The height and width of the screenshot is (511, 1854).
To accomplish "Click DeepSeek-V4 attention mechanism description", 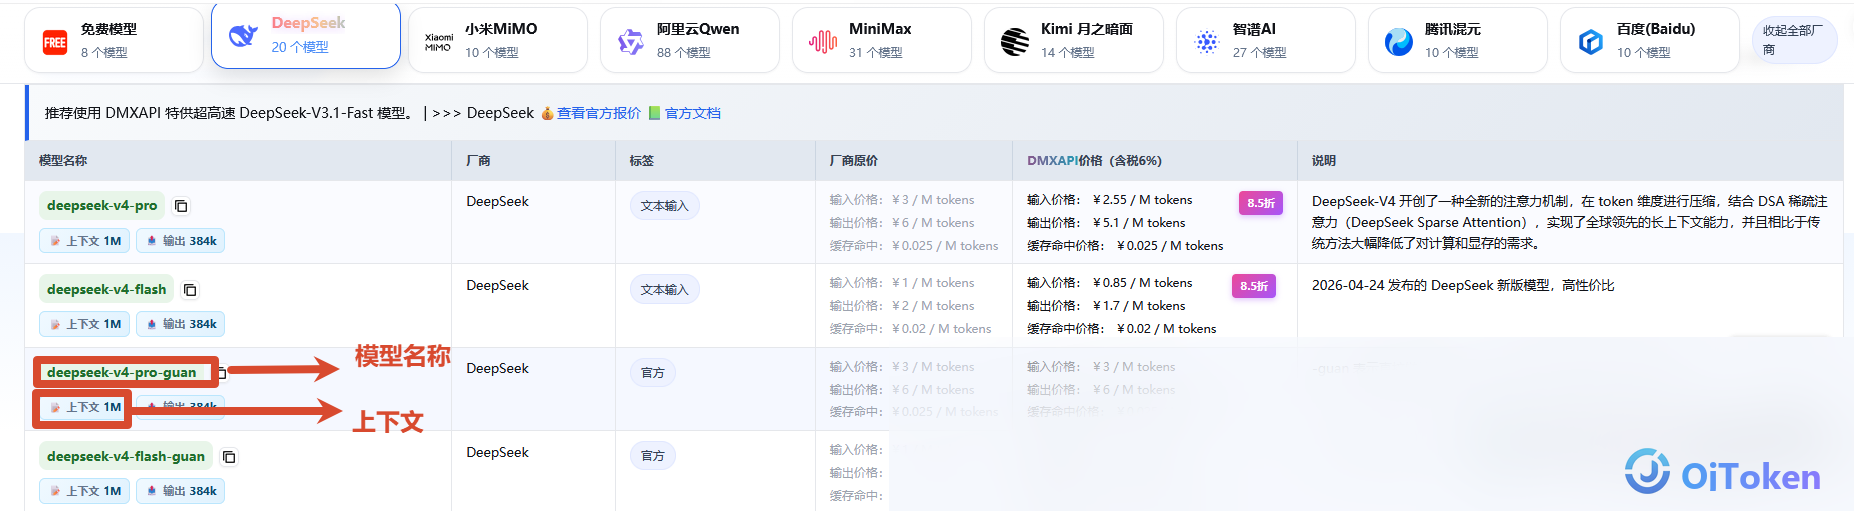I will point(1570,222).
